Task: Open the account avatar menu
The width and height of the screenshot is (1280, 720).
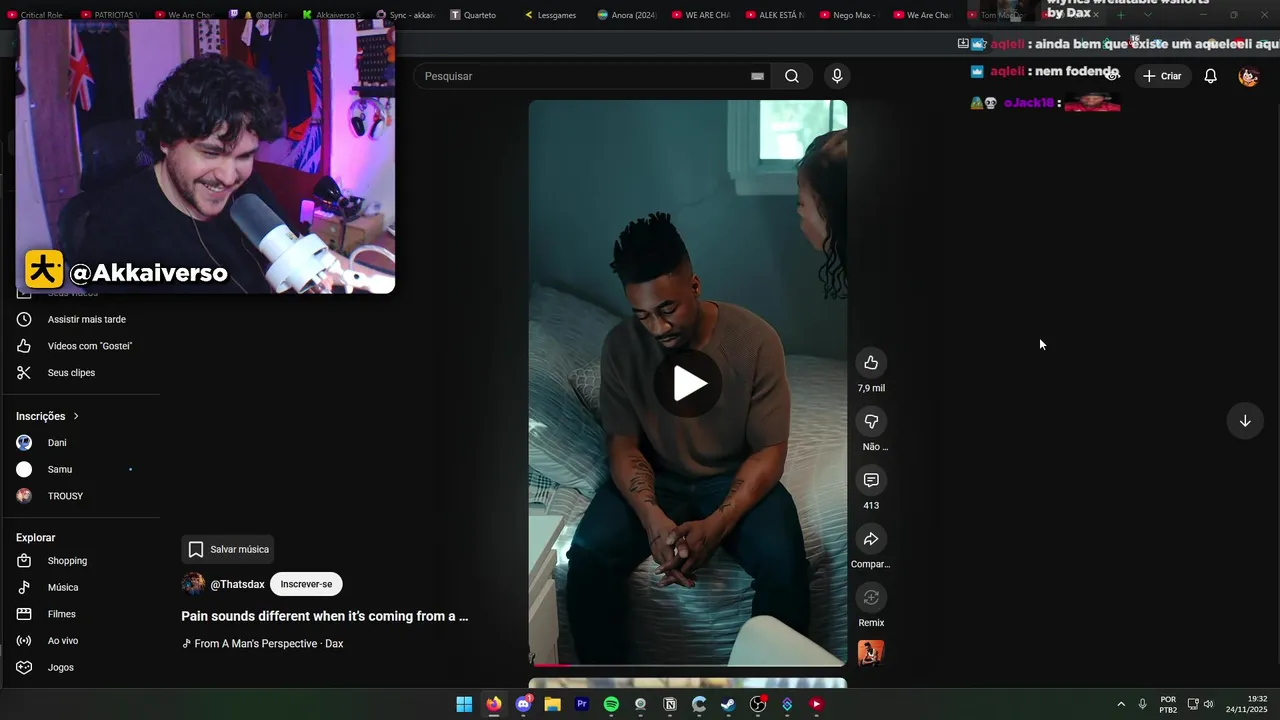Action: pos(1248,76)
